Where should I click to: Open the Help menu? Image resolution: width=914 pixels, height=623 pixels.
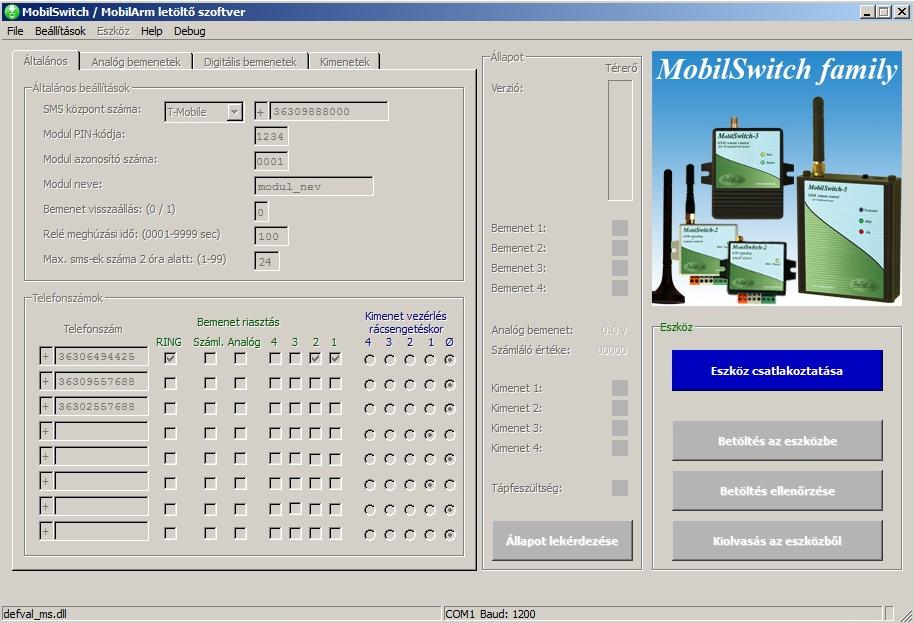click(152, 31)
